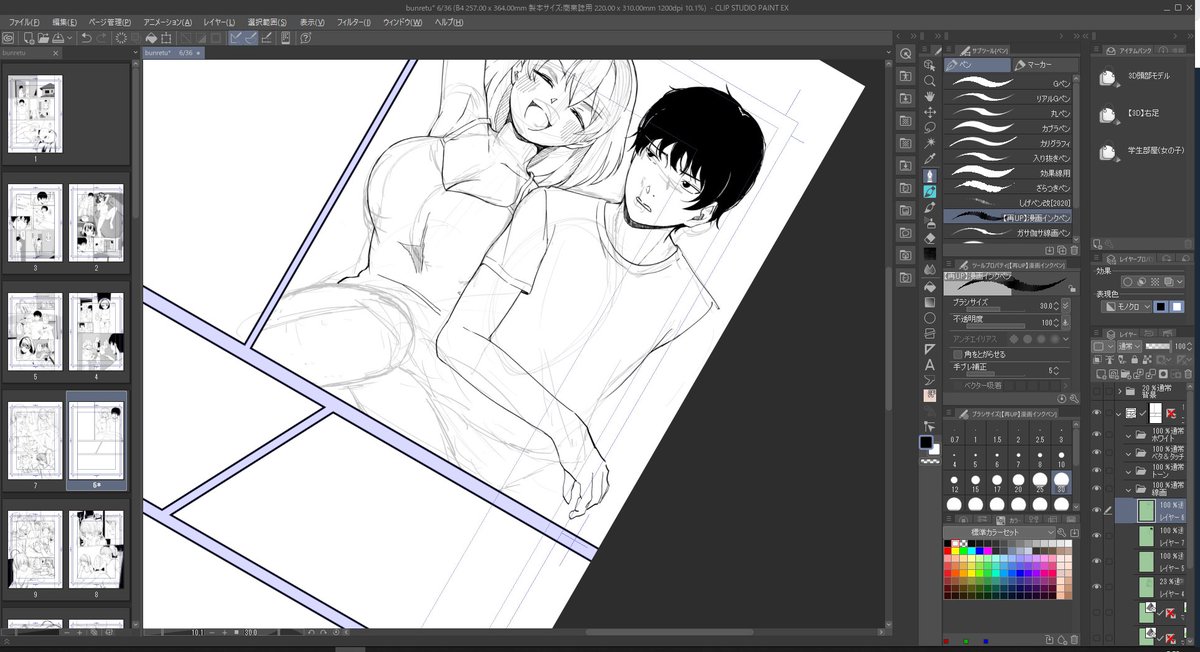Screen dimensions: 1200x652
Task: Select the Auto select magic wand tool
Action: (x=930, y=144)
